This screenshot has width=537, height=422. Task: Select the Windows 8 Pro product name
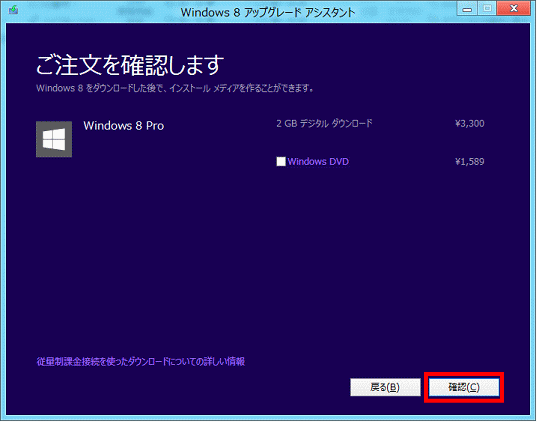[124, 126]
